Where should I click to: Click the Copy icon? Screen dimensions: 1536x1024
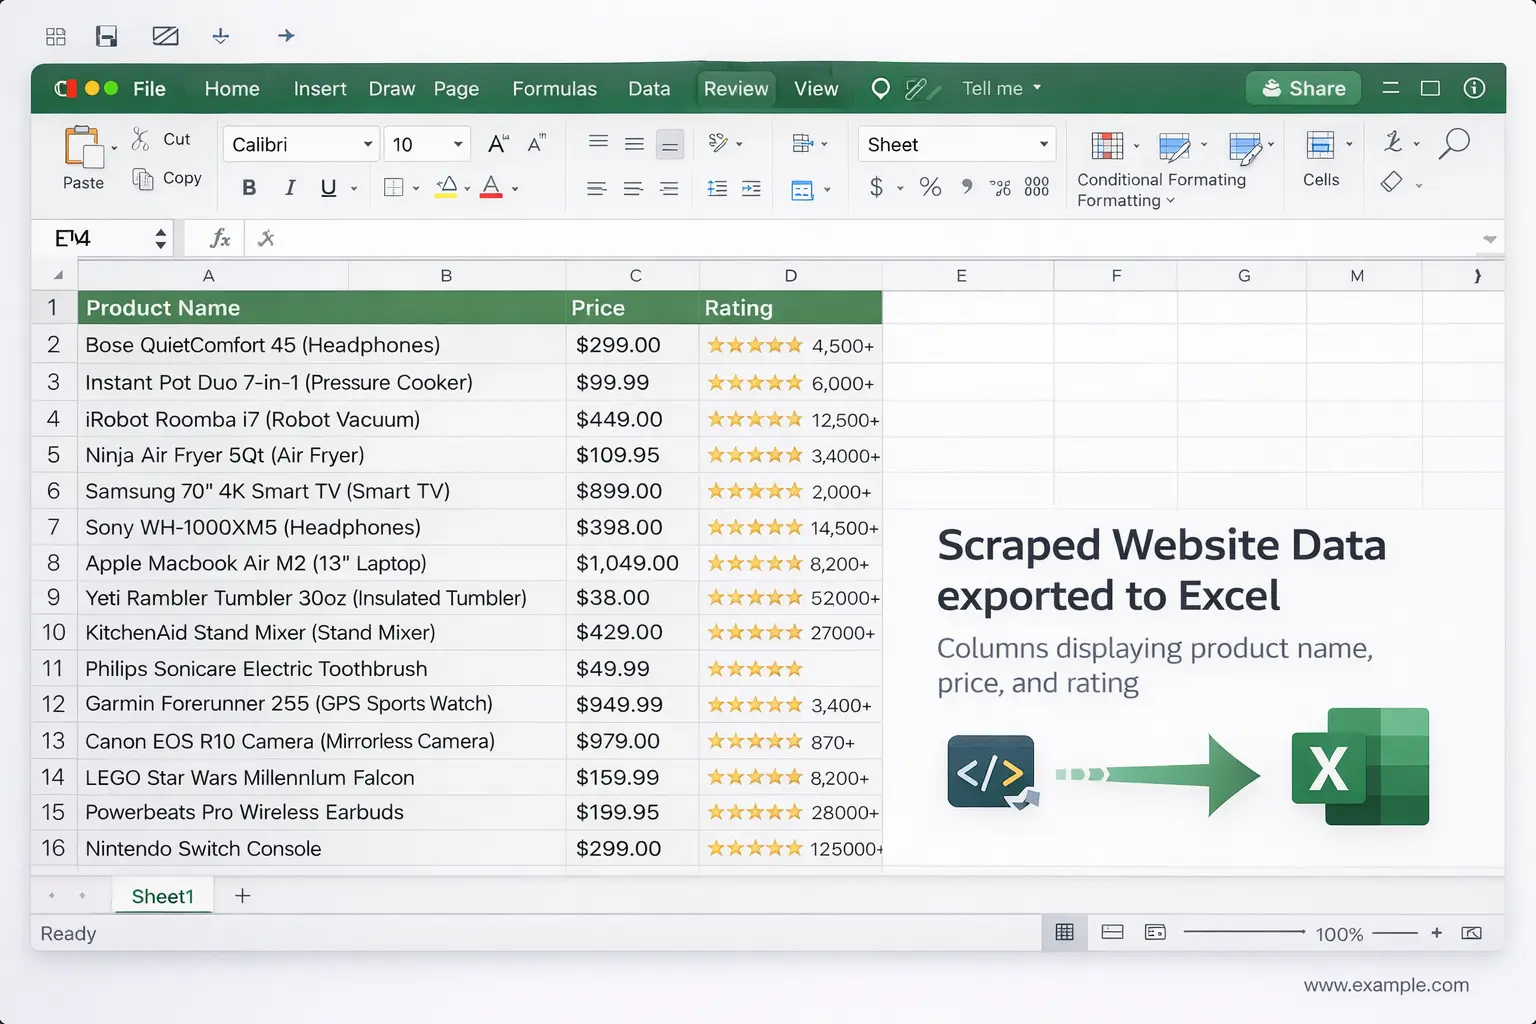click(143, 178)
